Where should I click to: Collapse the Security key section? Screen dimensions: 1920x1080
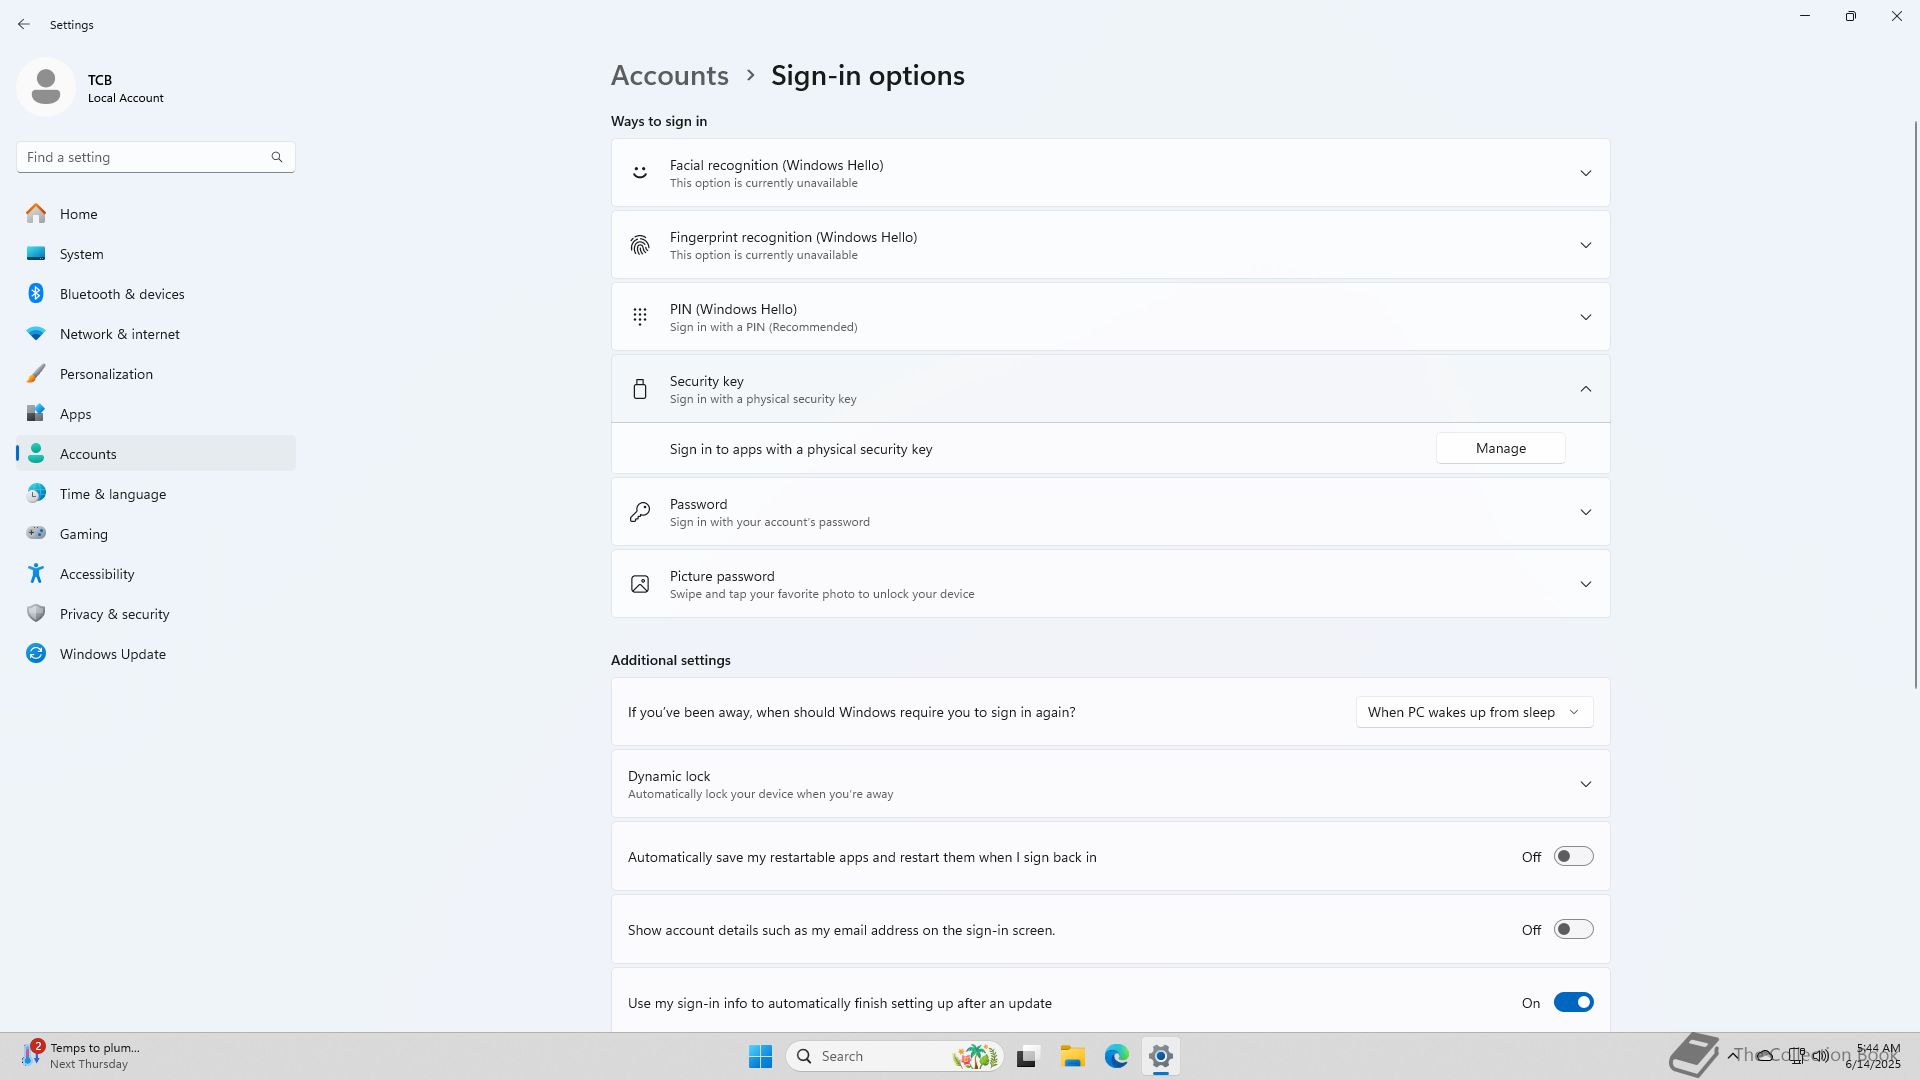coord(1585,389)
